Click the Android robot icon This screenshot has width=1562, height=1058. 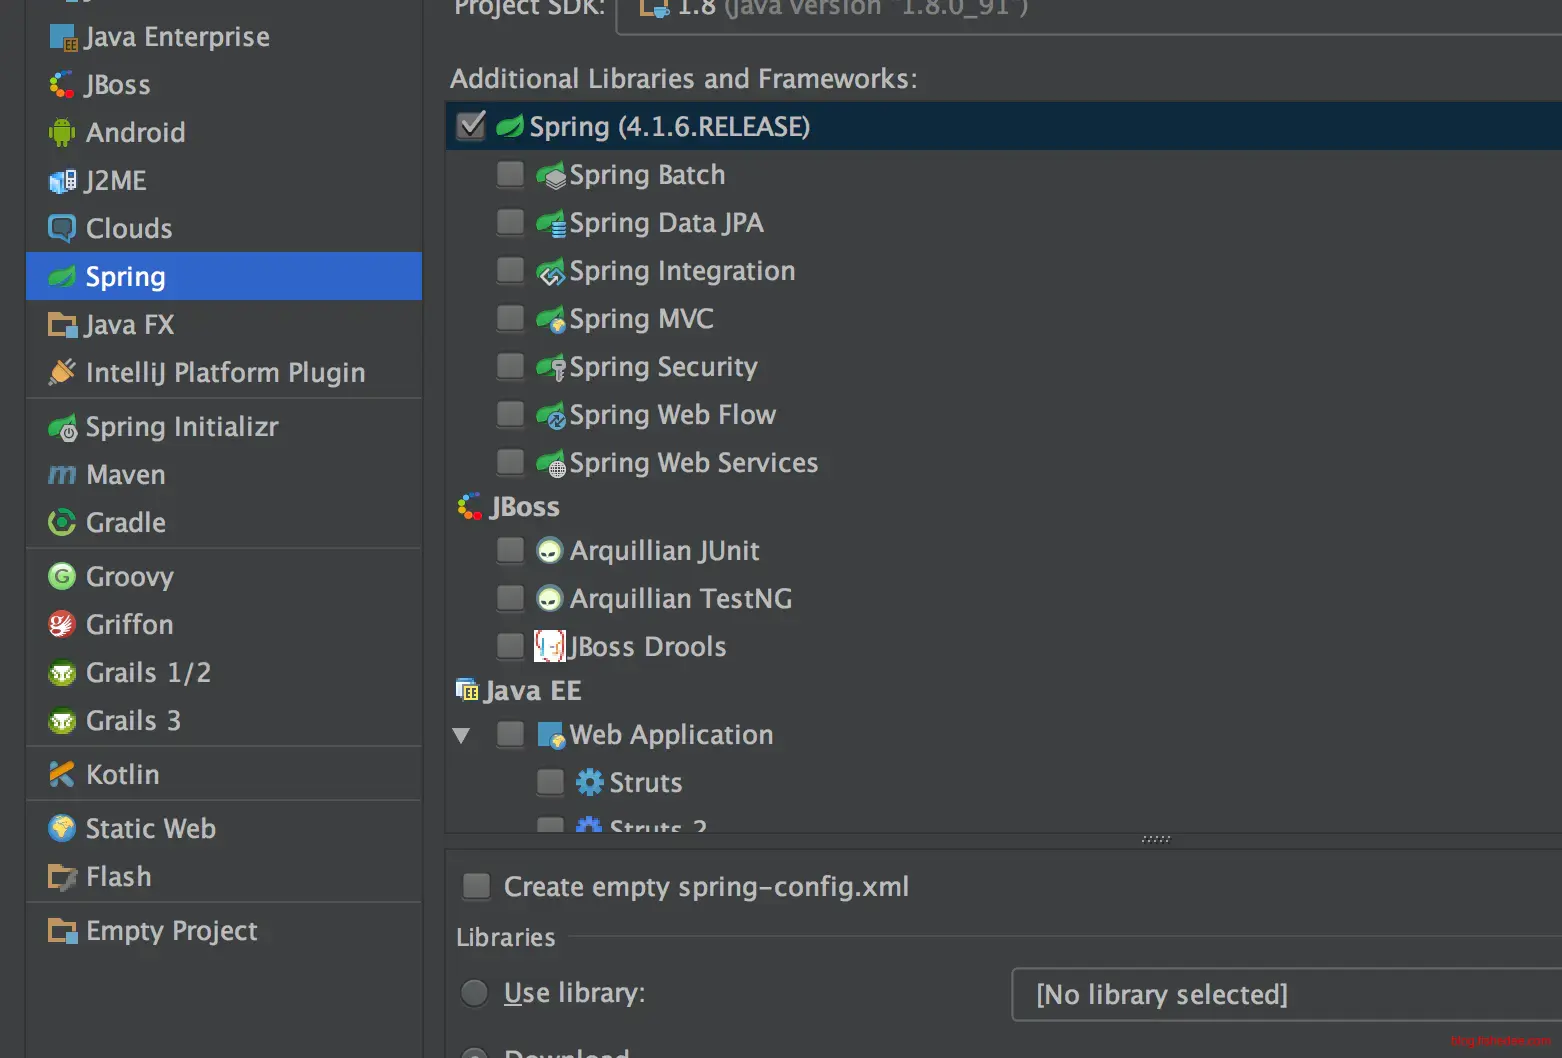pos(62,133)
